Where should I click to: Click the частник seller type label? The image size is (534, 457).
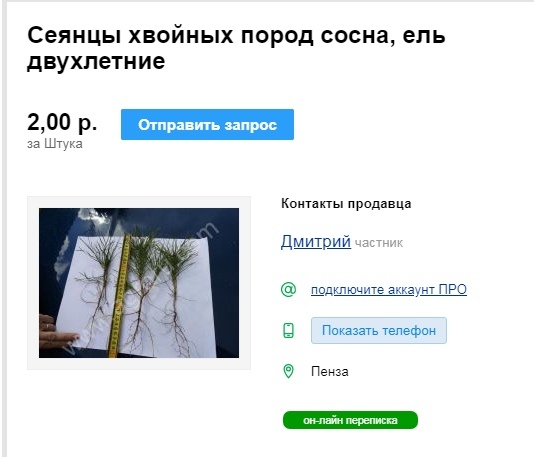pyautogui.click(x=379, y=243)
